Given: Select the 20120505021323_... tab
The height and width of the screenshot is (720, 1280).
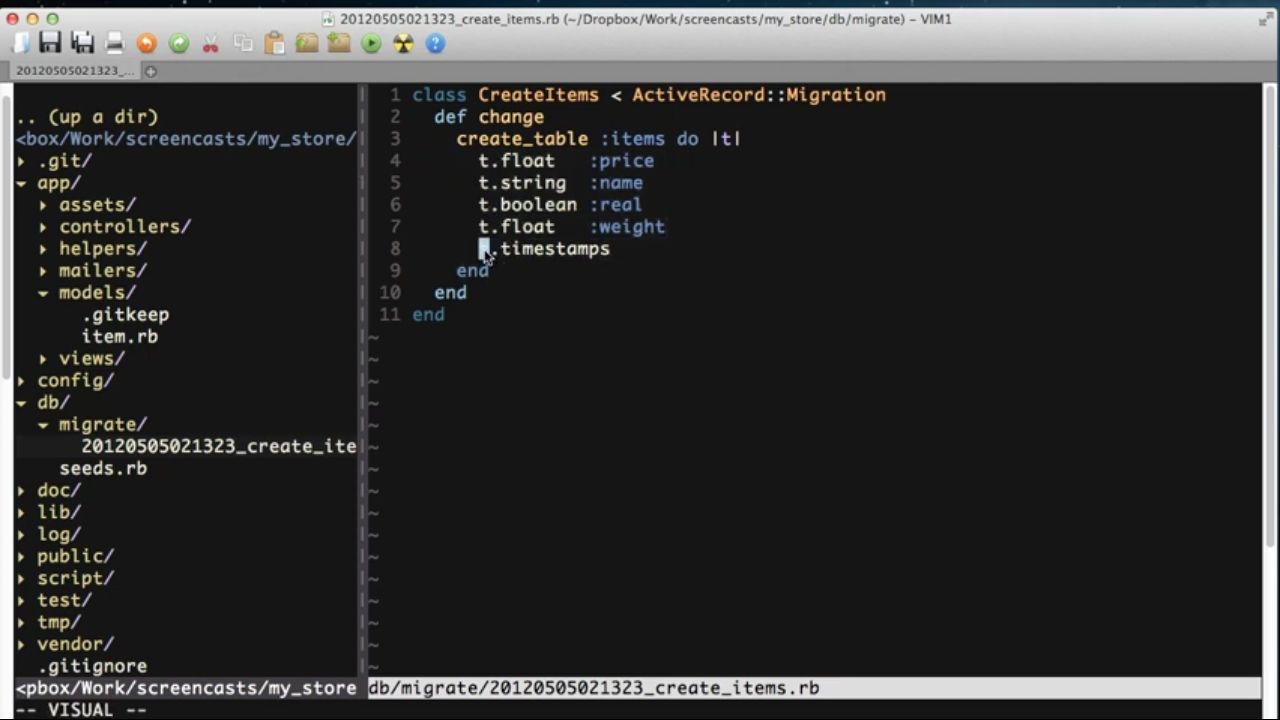Looking at the screenshot, I should tap(74, 71).
